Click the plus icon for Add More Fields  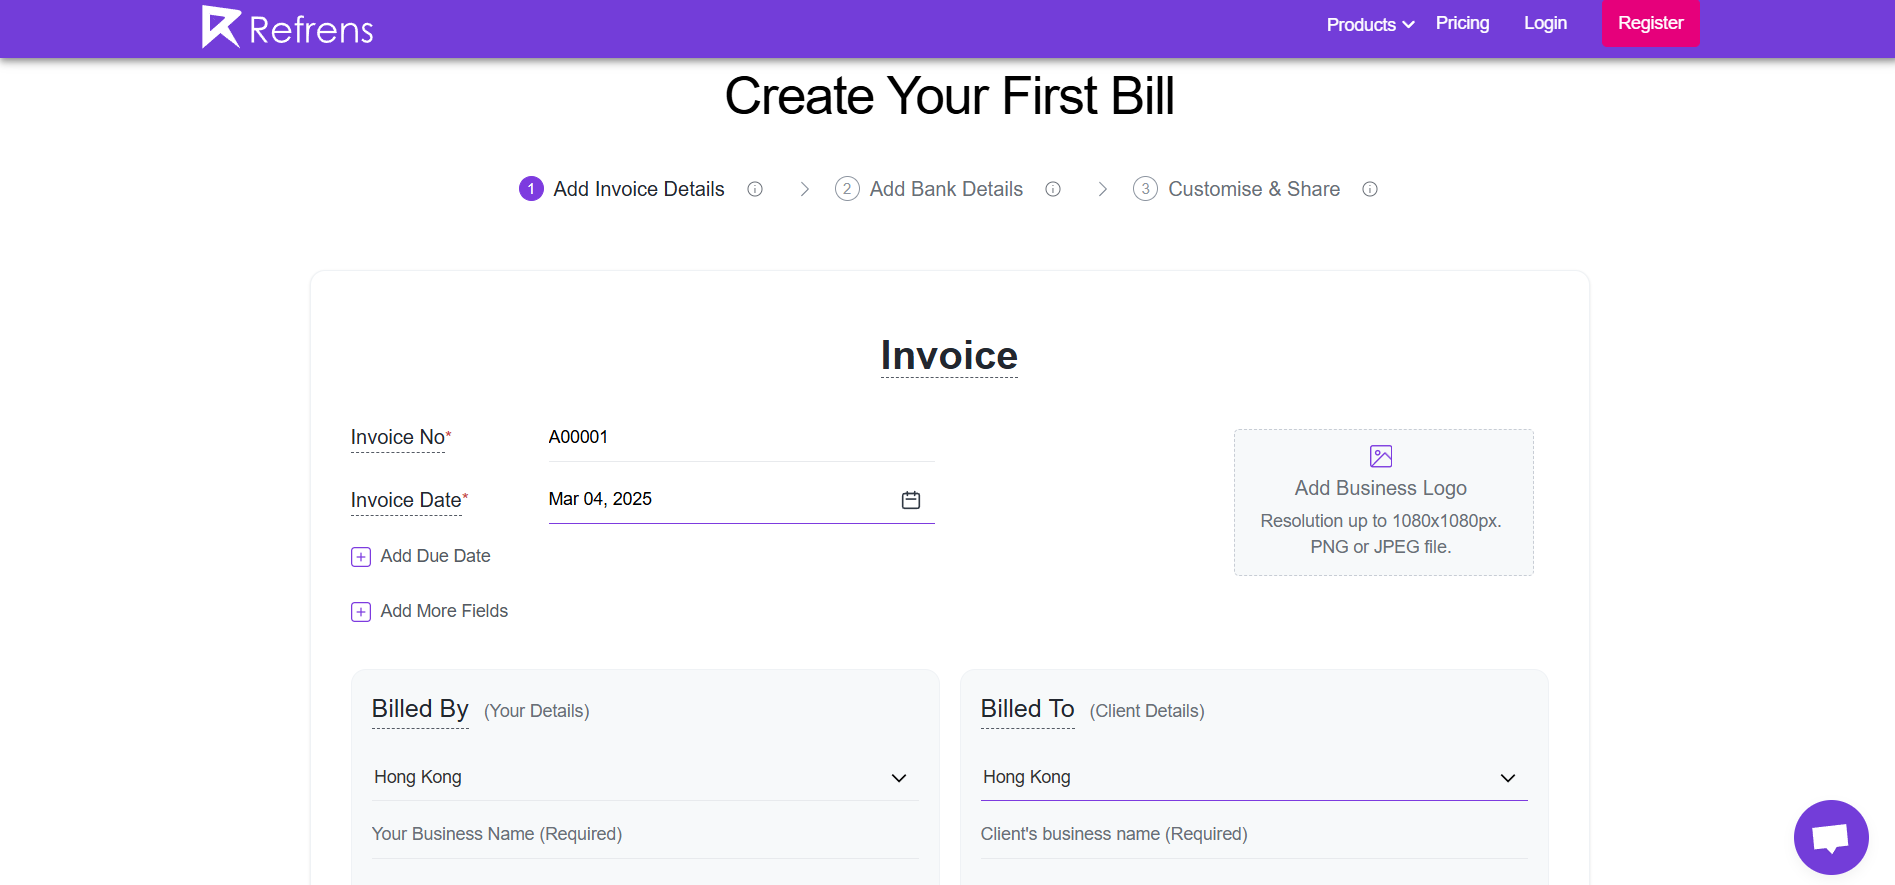click(x=361, y=612)
